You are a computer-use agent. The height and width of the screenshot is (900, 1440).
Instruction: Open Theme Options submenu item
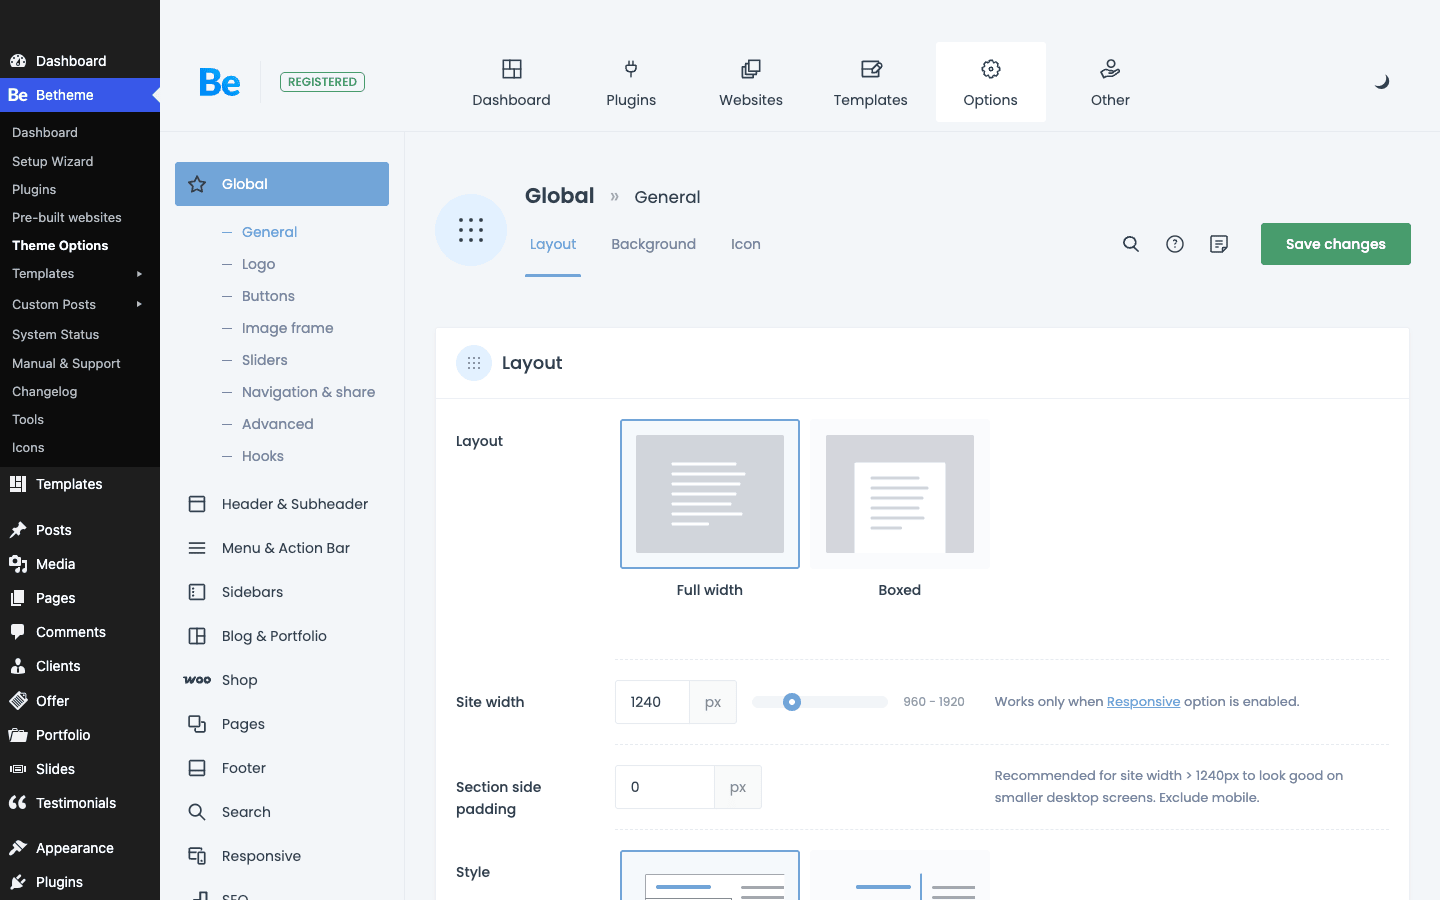(x=60, y=245)
